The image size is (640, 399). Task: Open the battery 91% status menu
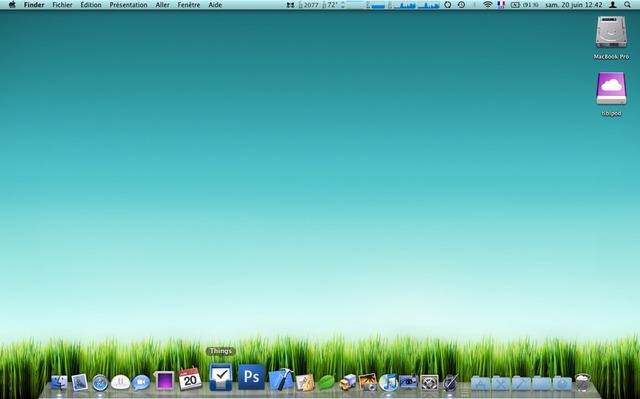524,5
